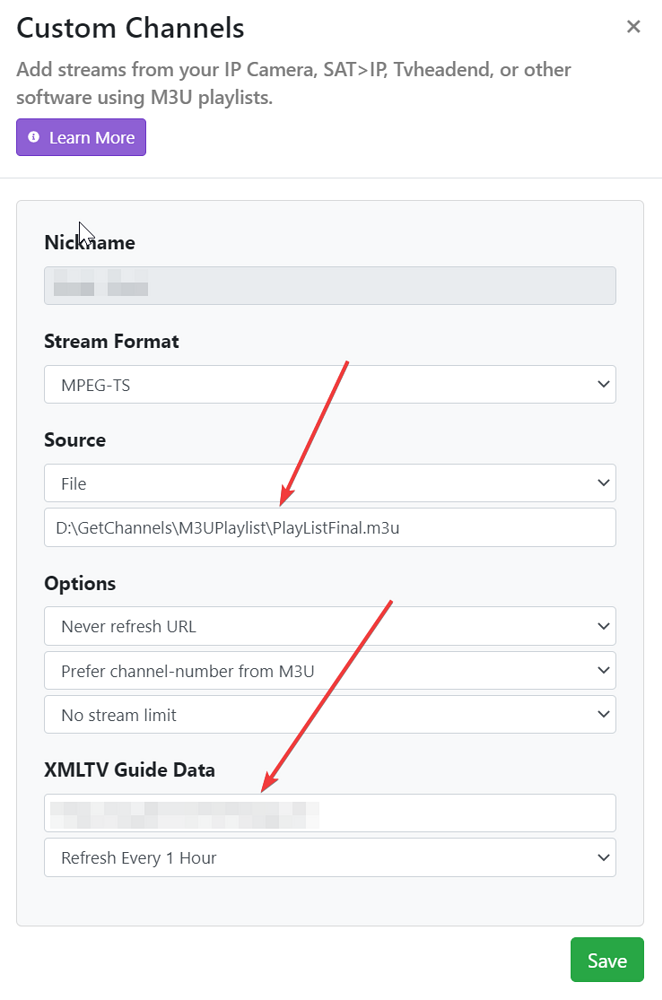Click the No stream limit chevron arrow
The height and width of the screenshot is (1000, 662).
coord(603,714)
